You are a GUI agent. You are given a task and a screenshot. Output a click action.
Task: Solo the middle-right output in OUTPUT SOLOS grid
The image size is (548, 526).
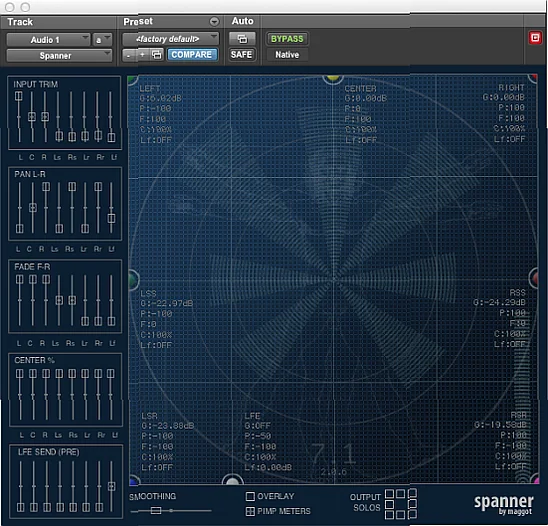[x=412, y=504]
